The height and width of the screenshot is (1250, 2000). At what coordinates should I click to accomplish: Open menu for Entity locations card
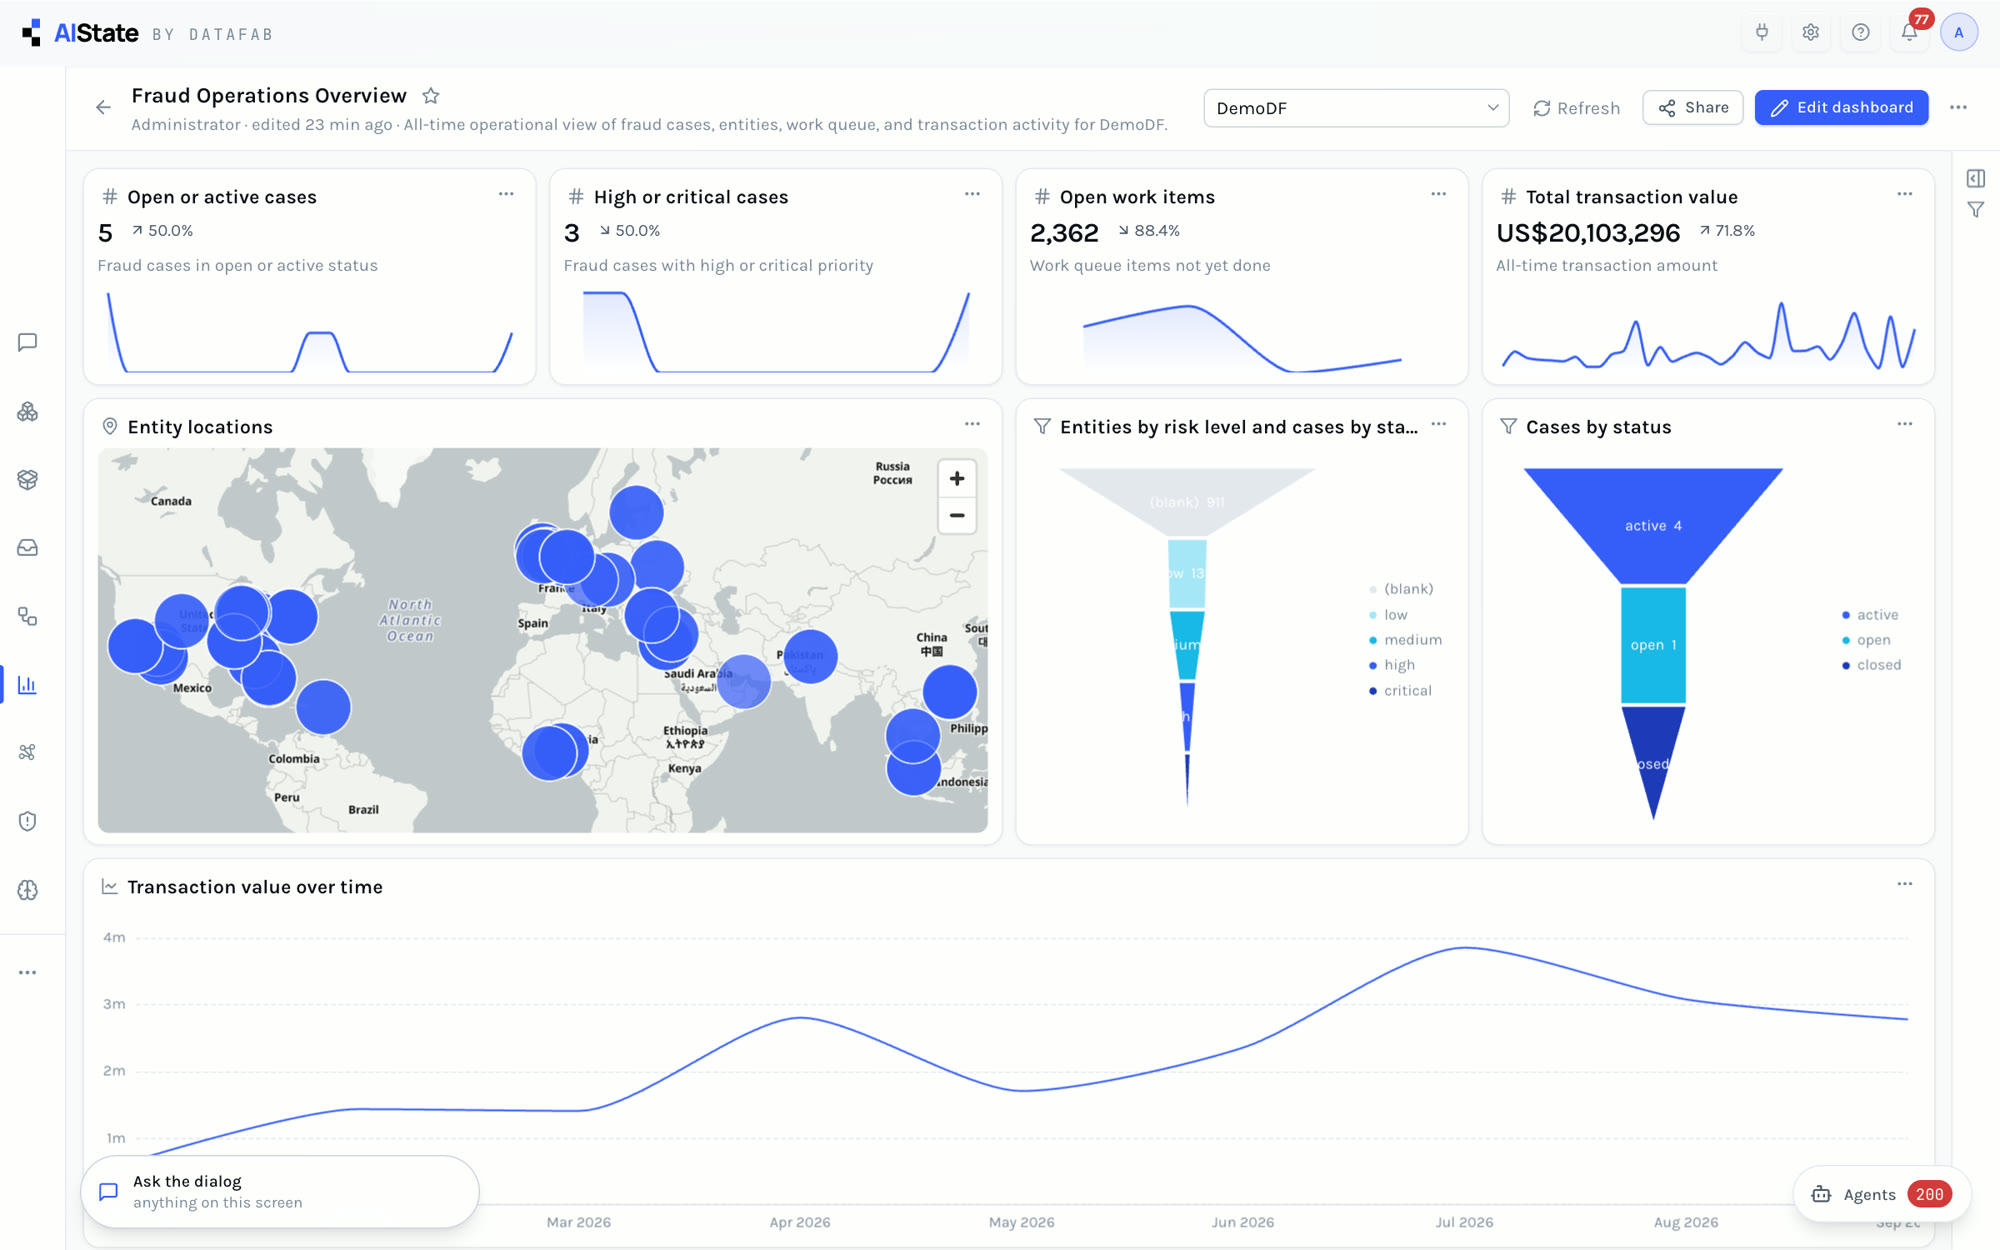(972, 425)
